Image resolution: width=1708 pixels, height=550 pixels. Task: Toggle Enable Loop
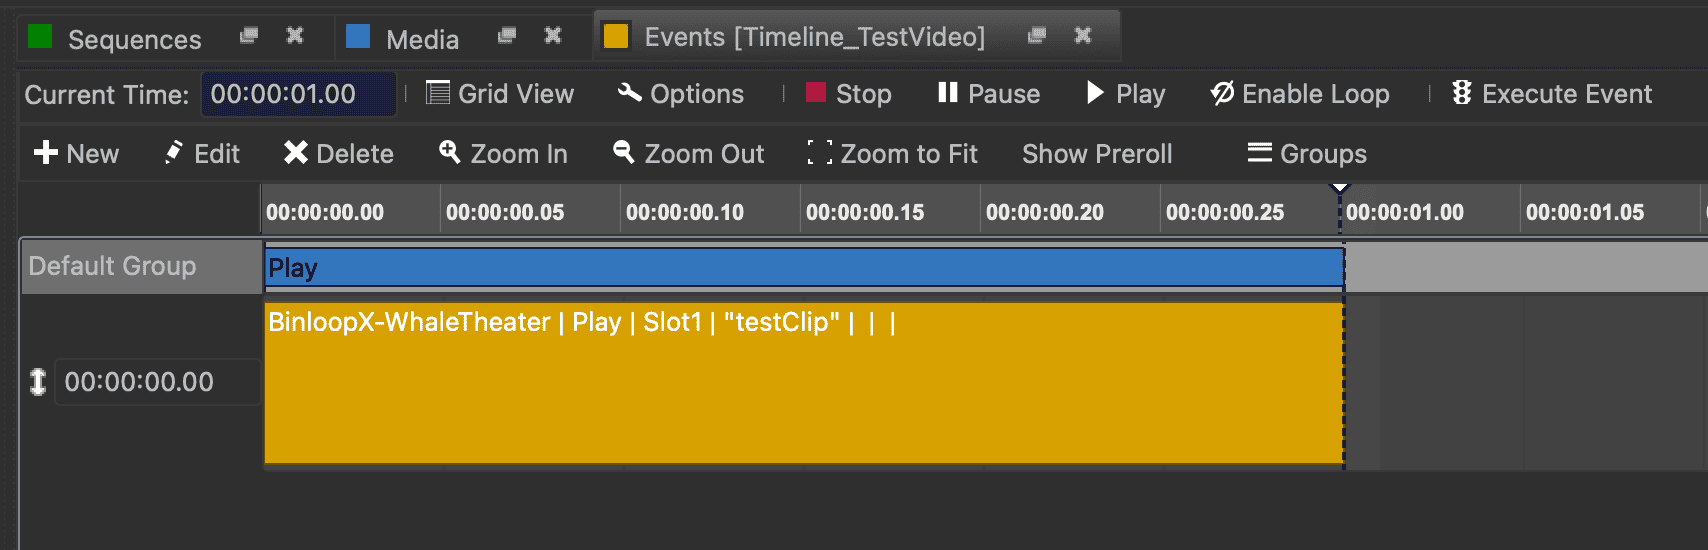(1299, 94)
